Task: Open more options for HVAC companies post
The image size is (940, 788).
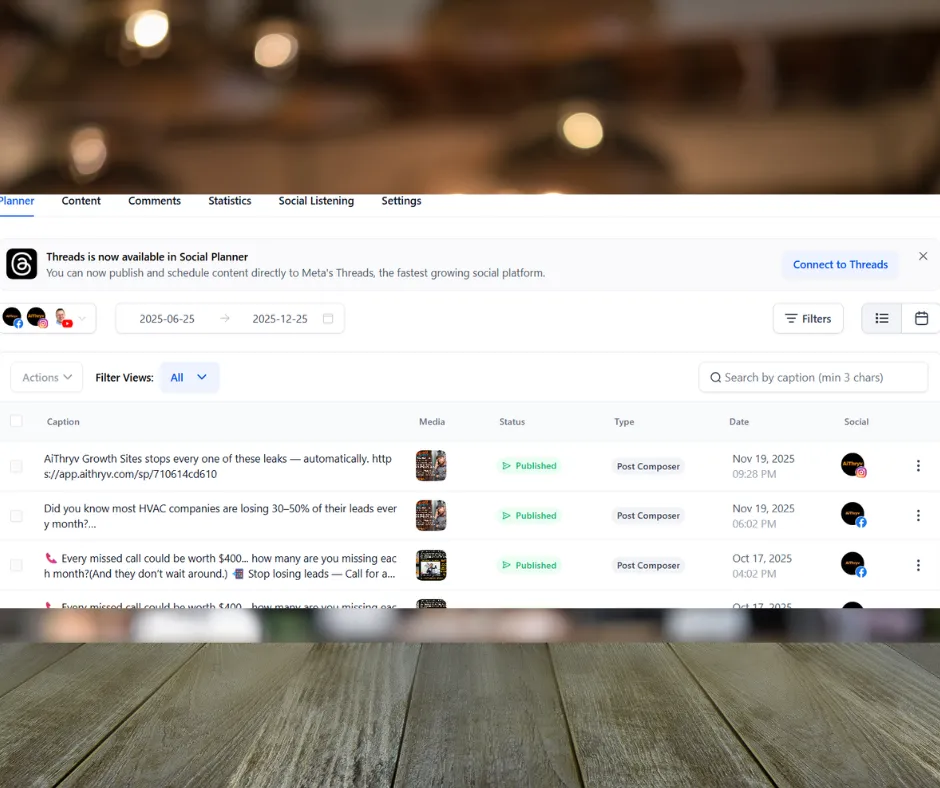Action: pos(918,515)
